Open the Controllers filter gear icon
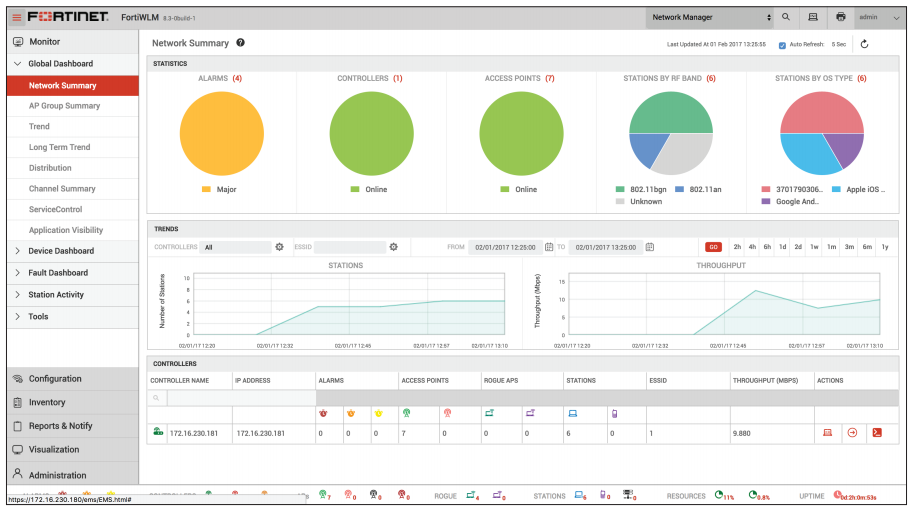The image size is (911, 511). click(279, 247)
